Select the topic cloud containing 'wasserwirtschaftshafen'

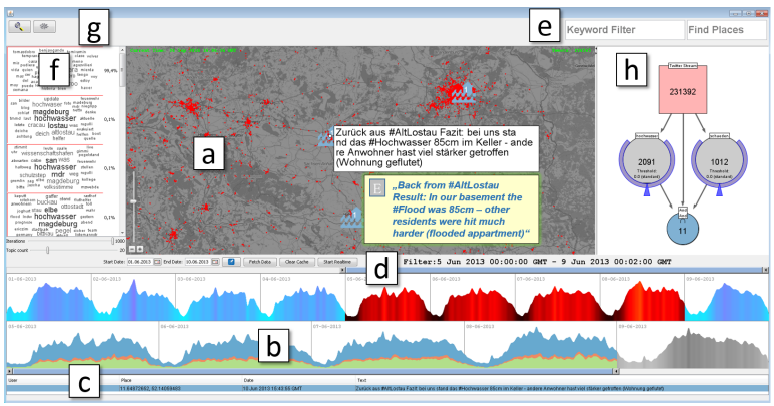click(55, 168)
